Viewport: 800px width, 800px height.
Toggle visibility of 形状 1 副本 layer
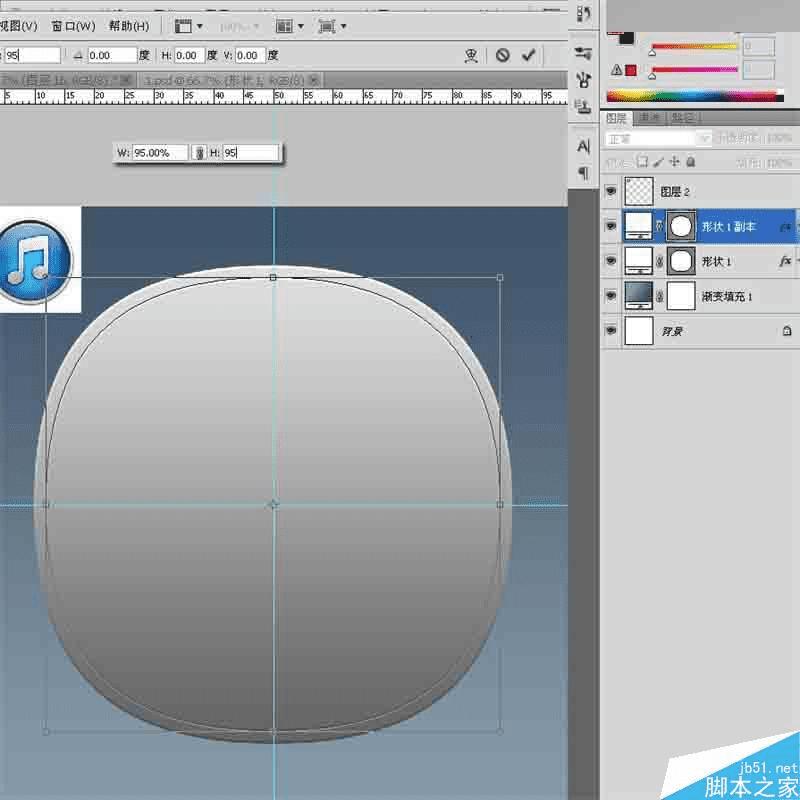click(x=611, y=226)
